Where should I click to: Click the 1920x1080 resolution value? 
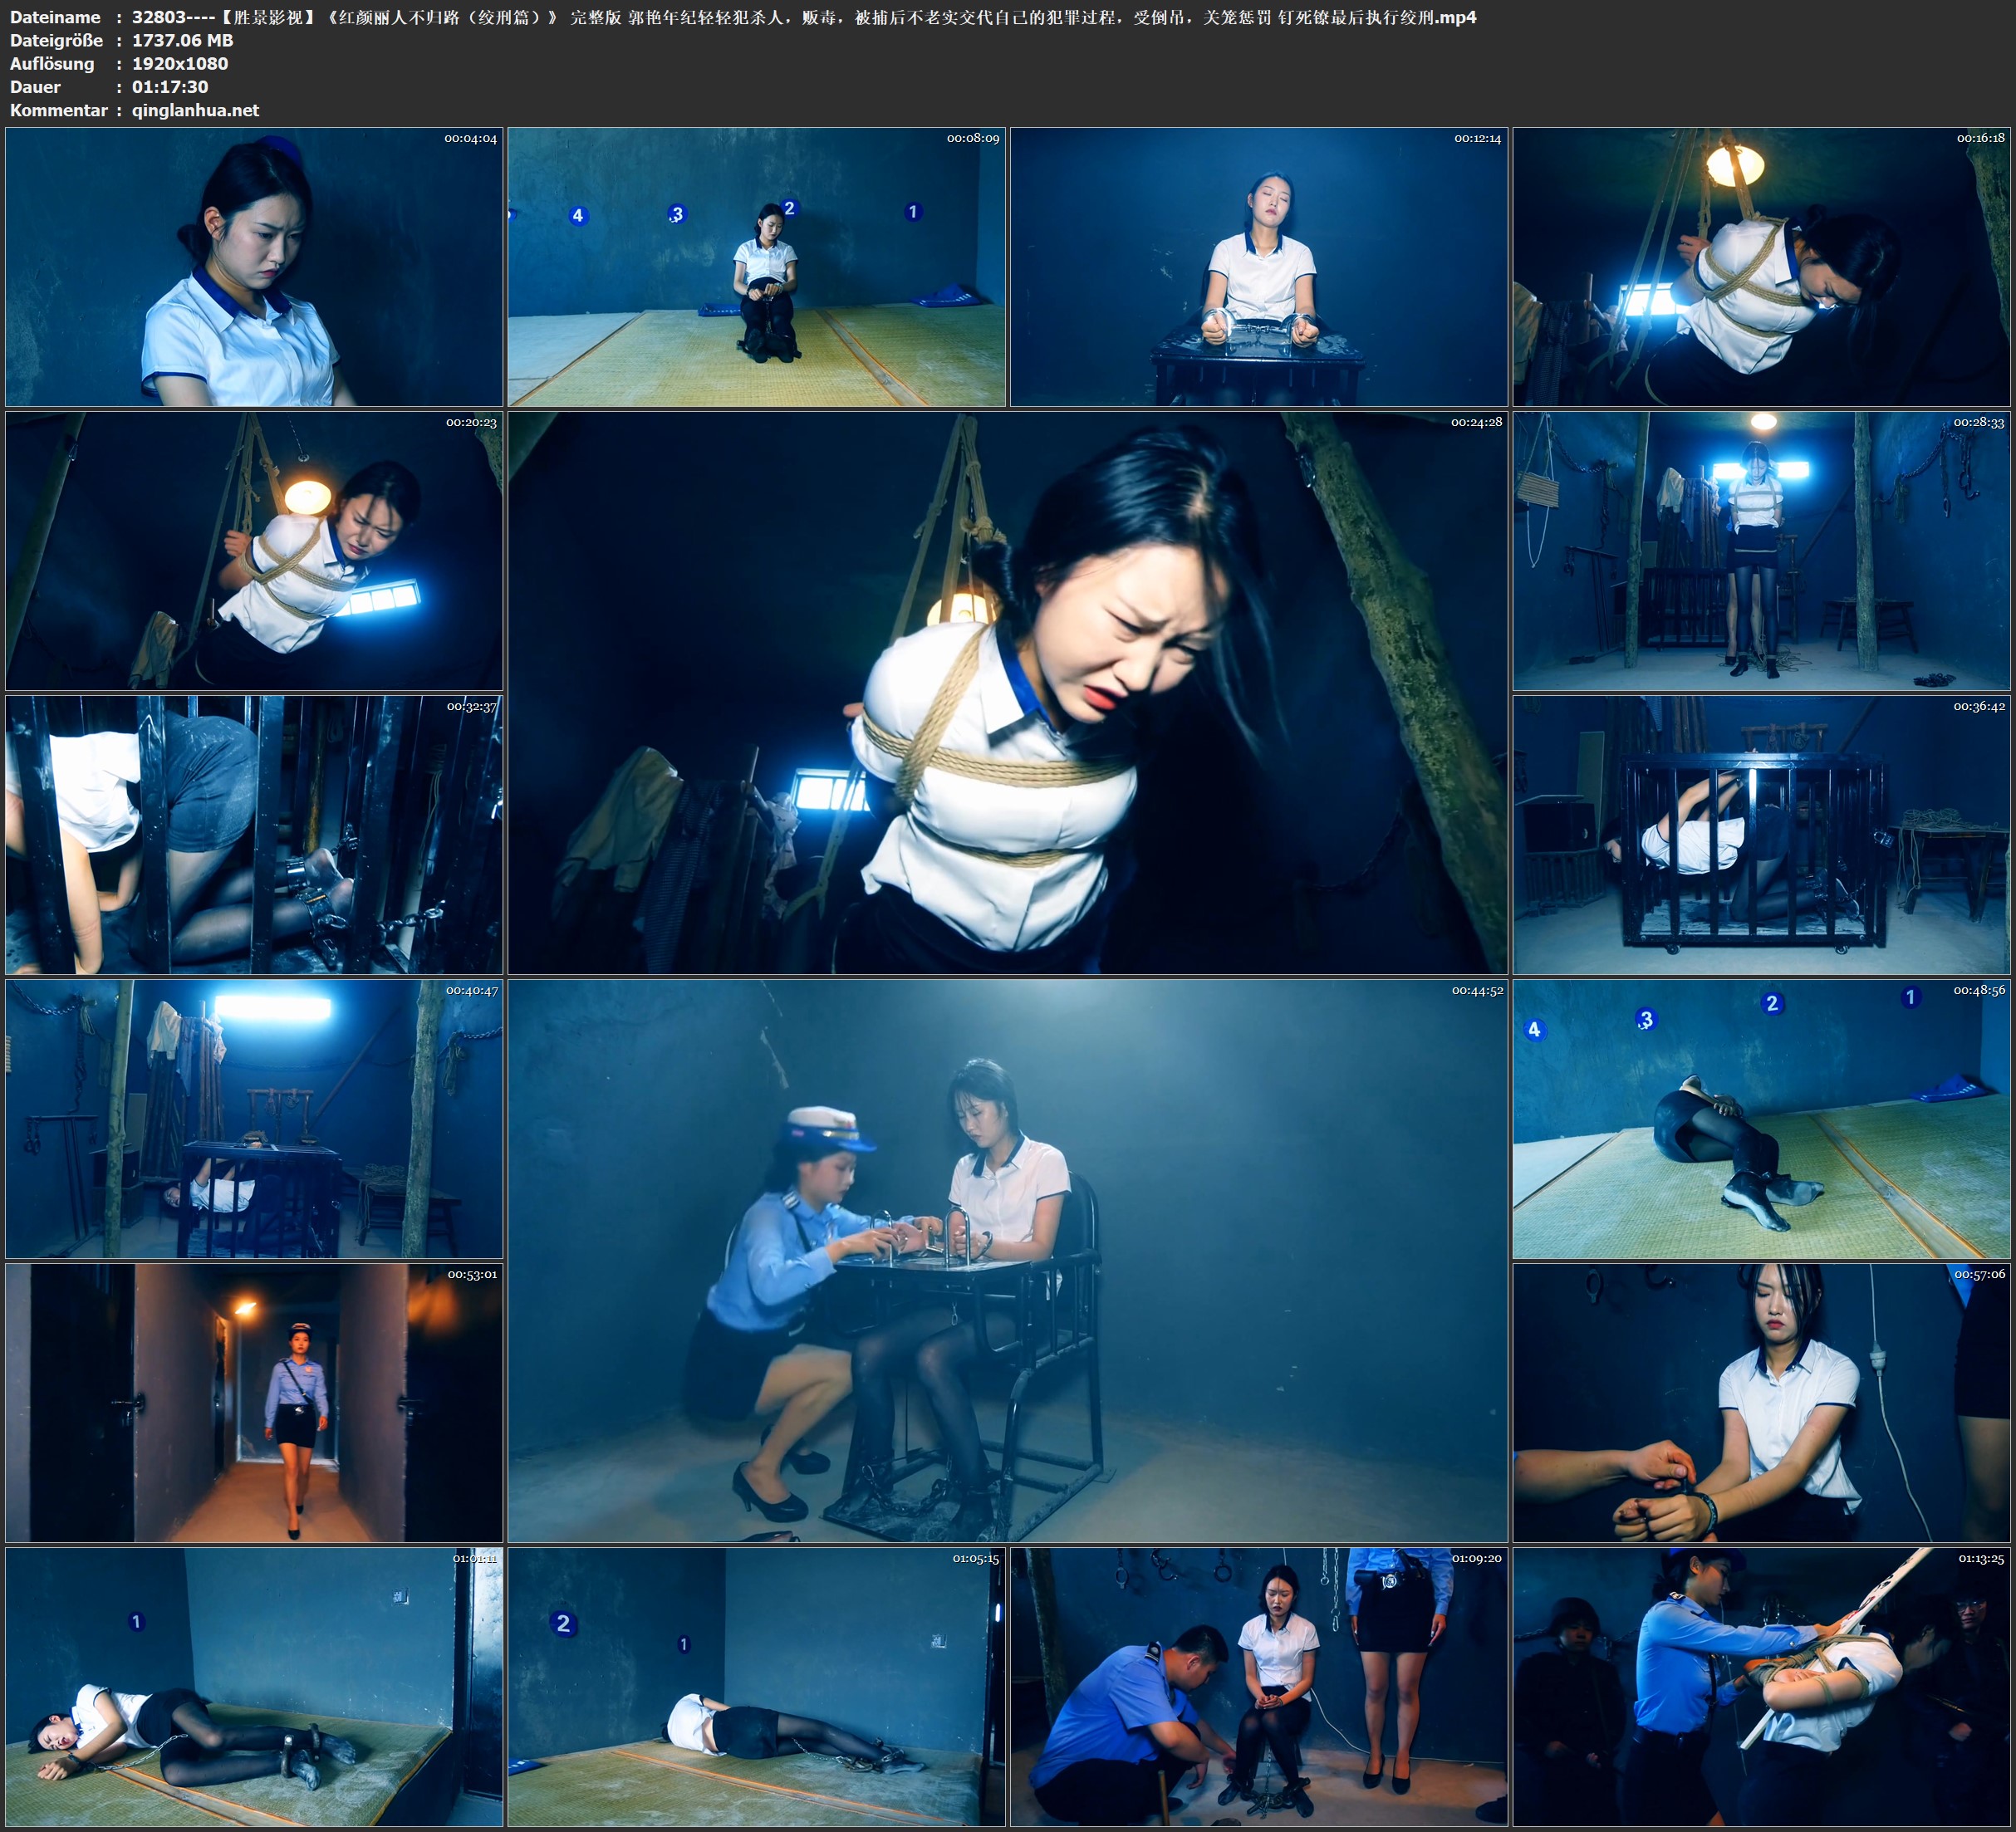point(180,63)
